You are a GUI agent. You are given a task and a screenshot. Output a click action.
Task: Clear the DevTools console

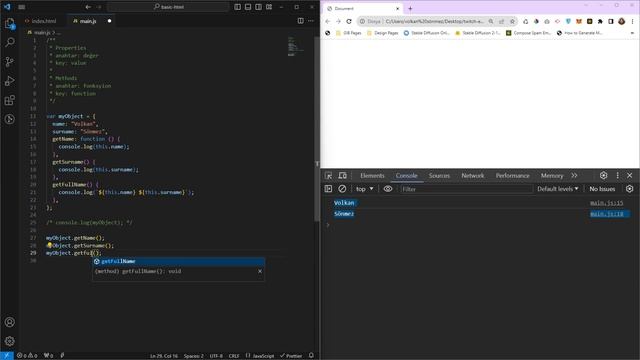click(x=342, y=189)
